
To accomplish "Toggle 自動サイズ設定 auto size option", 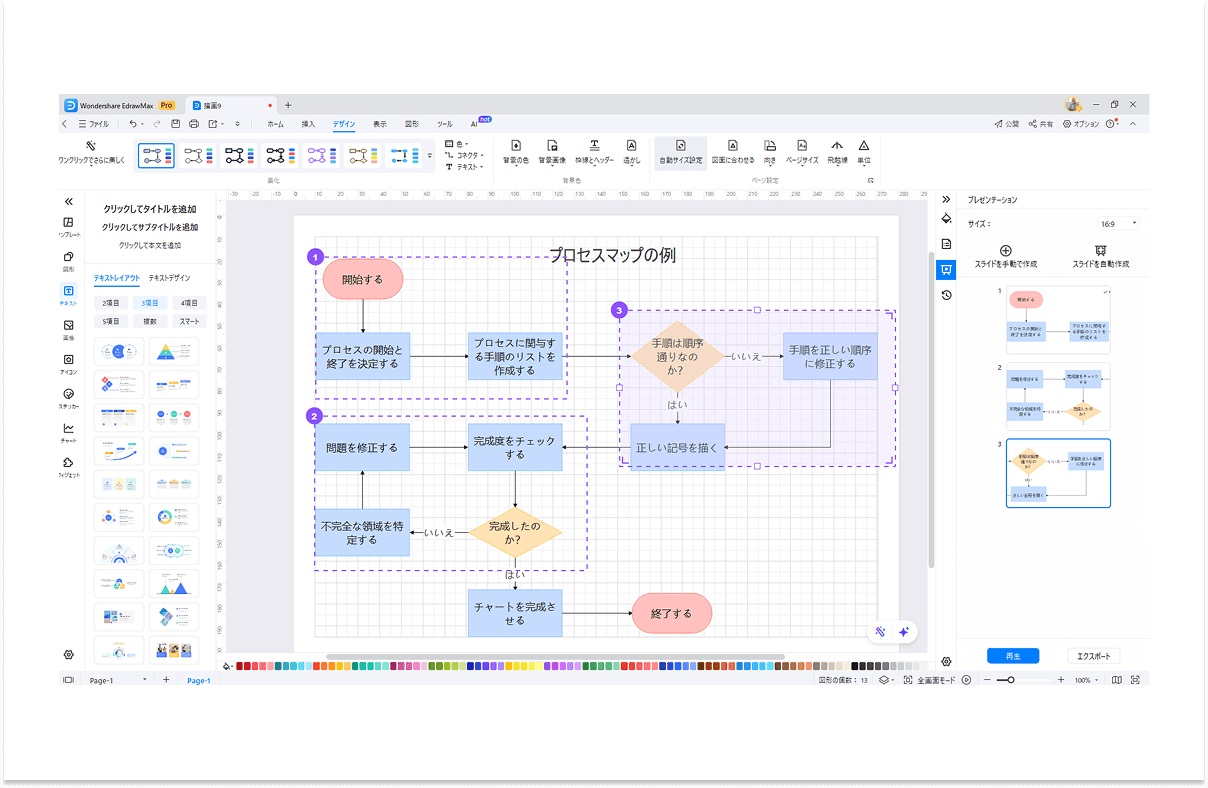I will pyautogui.click(x=680, y=146).
